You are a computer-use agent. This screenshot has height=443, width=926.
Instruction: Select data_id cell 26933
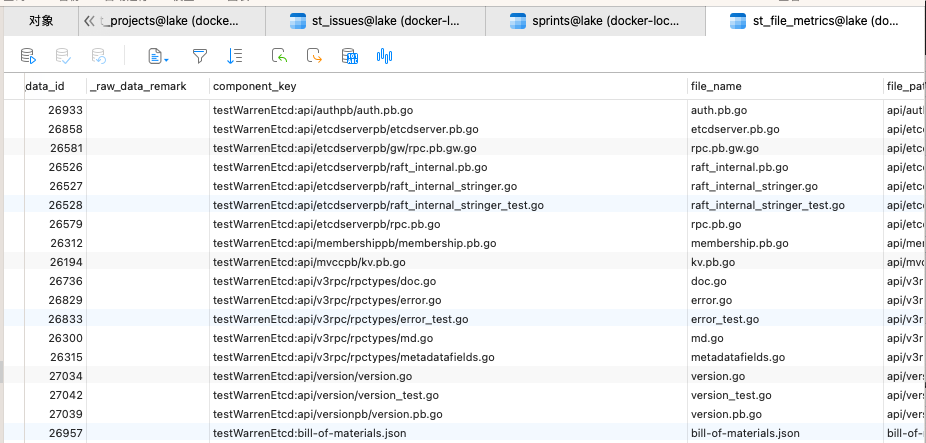[55, 110]
